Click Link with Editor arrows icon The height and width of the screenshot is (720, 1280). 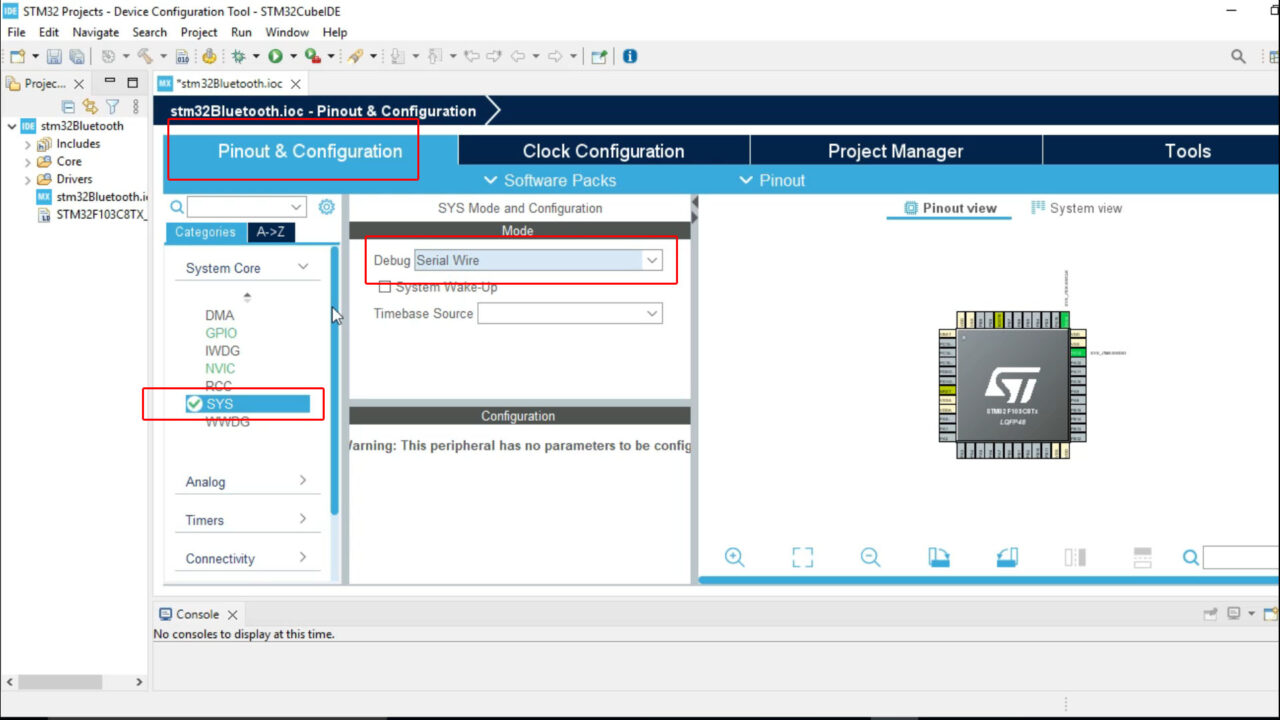point(90,106)
